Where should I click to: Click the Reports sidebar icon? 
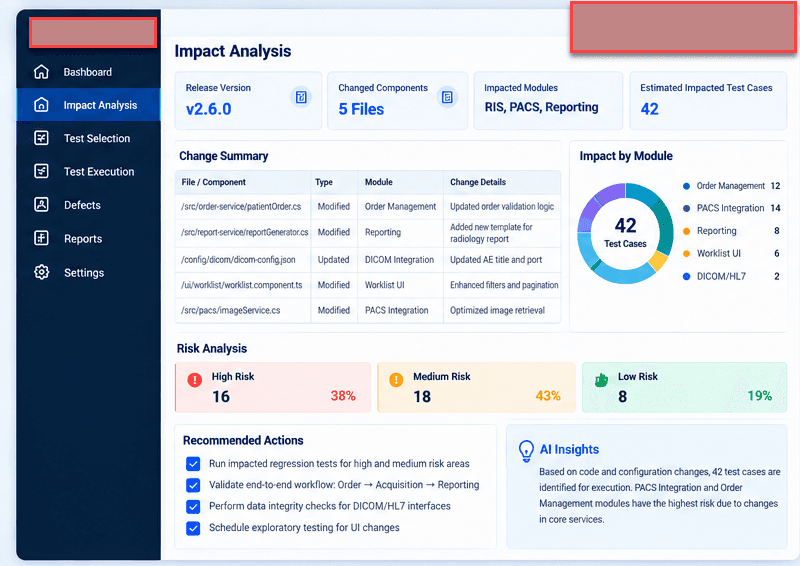point(41,238)
